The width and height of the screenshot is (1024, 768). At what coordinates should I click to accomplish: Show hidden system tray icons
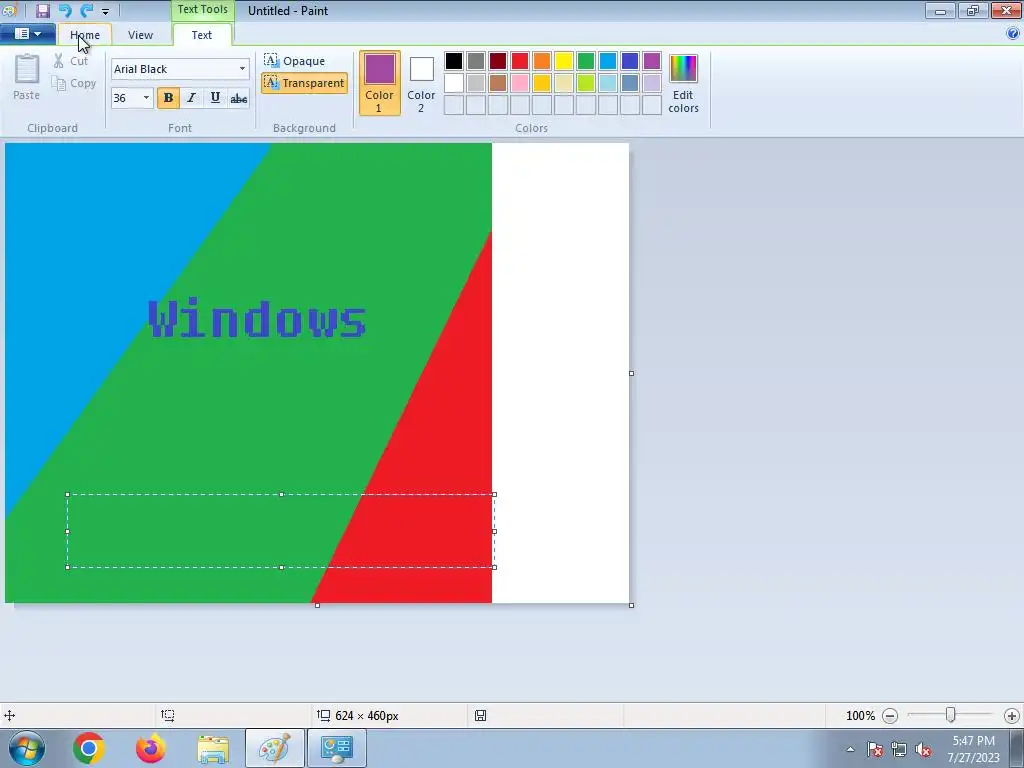click(850, 749)
